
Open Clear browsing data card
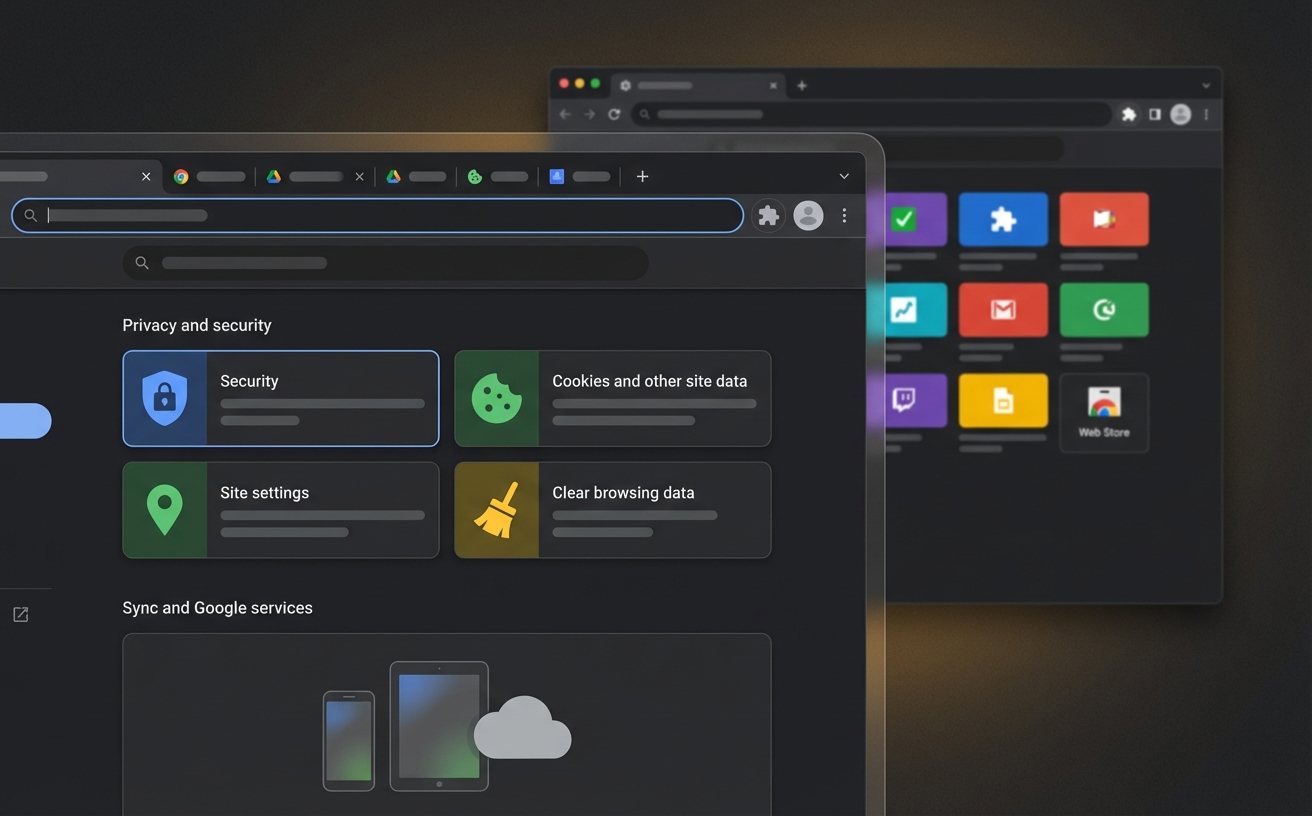click(612, 510)
